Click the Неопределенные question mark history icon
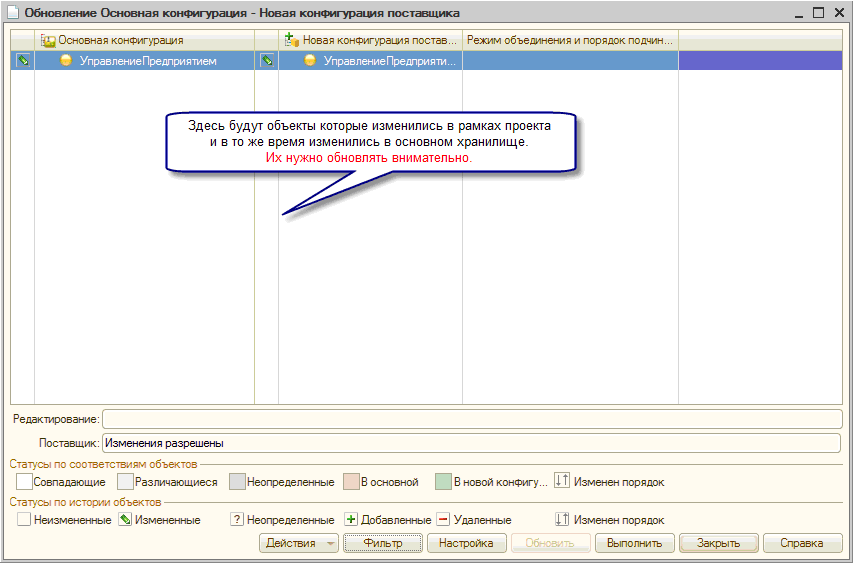The width and height of the screenshot is (853, 563). tap(237, 520)
